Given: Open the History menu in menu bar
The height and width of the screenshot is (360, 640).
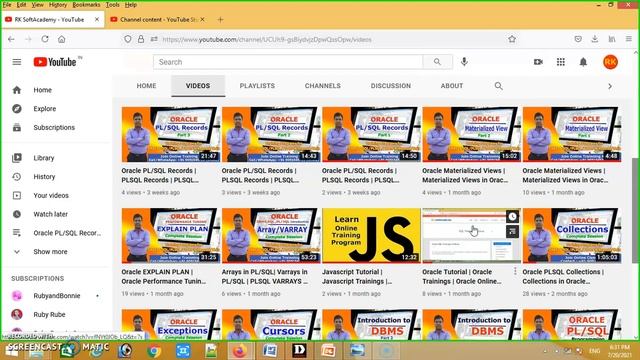Looking at the screenshot, I should coord(58,5).
